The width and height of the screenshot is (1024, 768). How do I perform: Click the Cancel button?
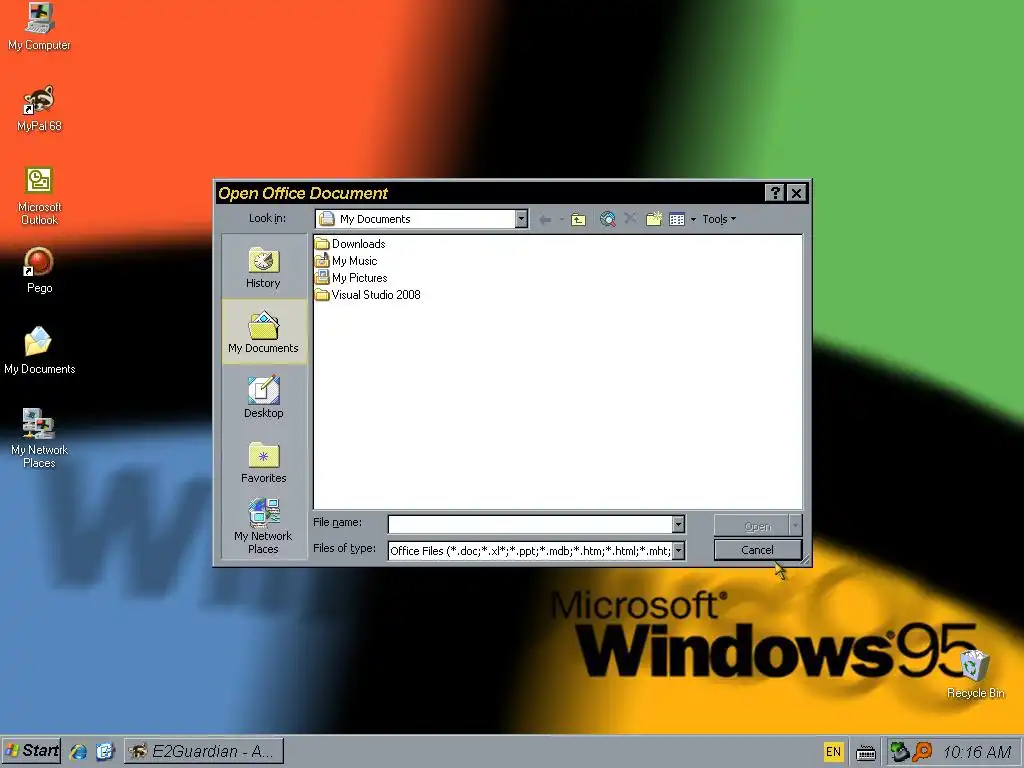click(x=758, y=550)
